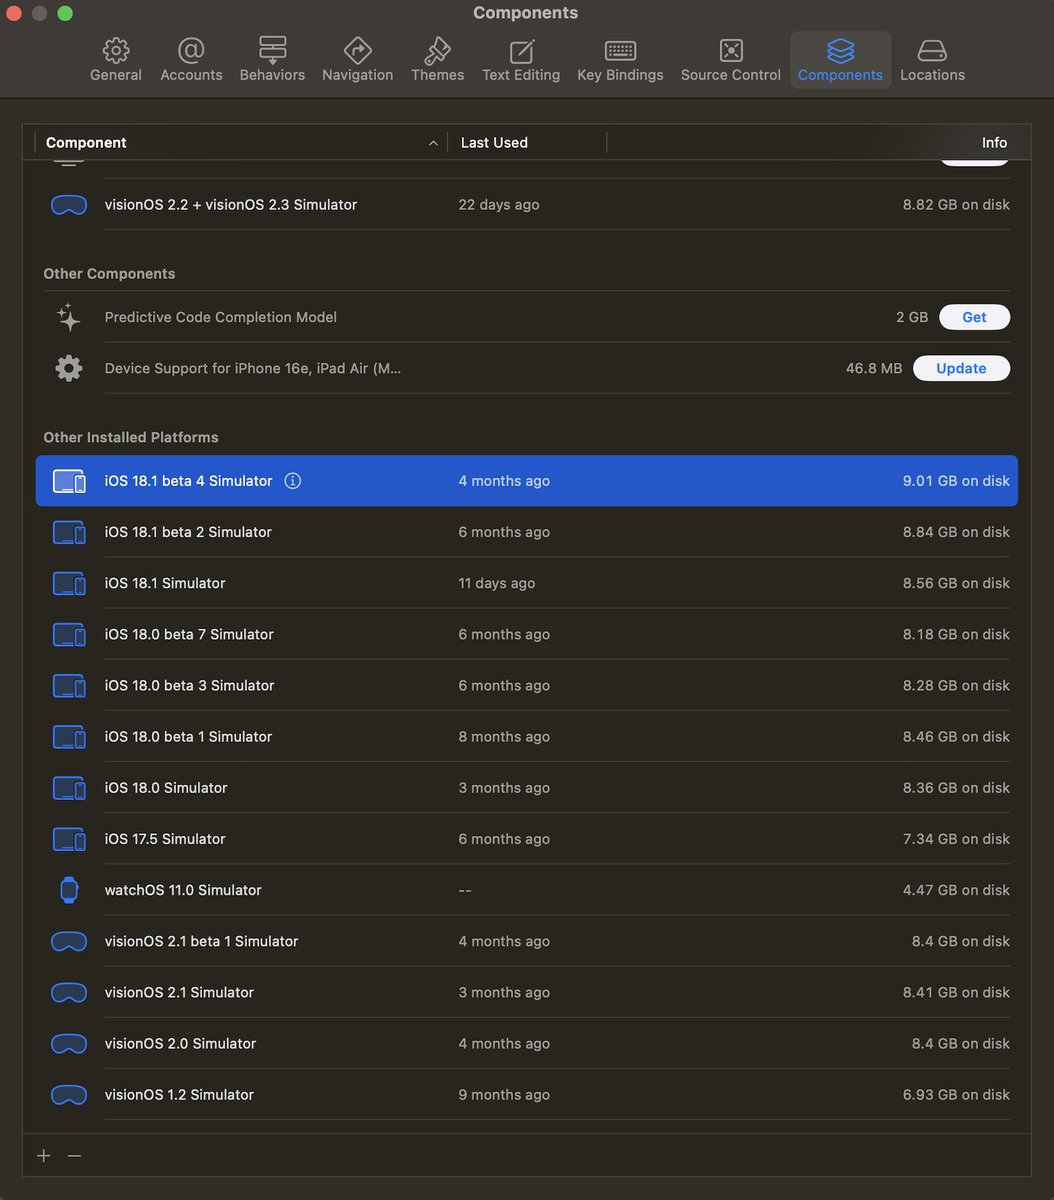The height and width of the screenshot is (1200, 1054).
Task: Click the Info column header
Action: click(994, 143)
